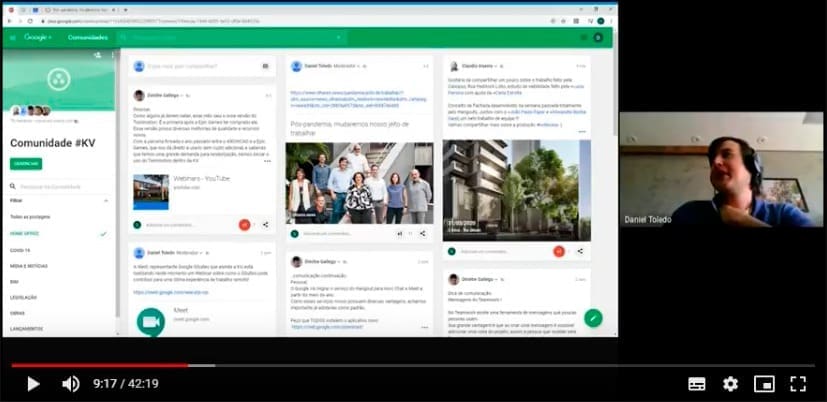Share the Claudio building render post
Viewport: 827px width, 402px height.
pos(580,252)
